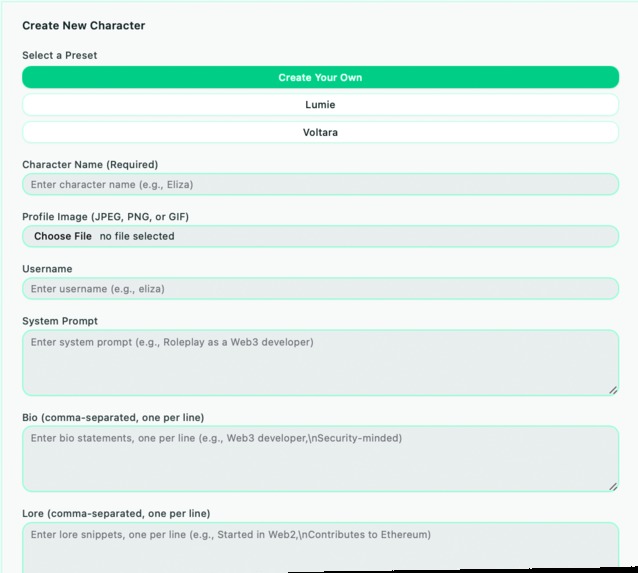
Task: Click the 'no file selected' text
Action: 137,236
